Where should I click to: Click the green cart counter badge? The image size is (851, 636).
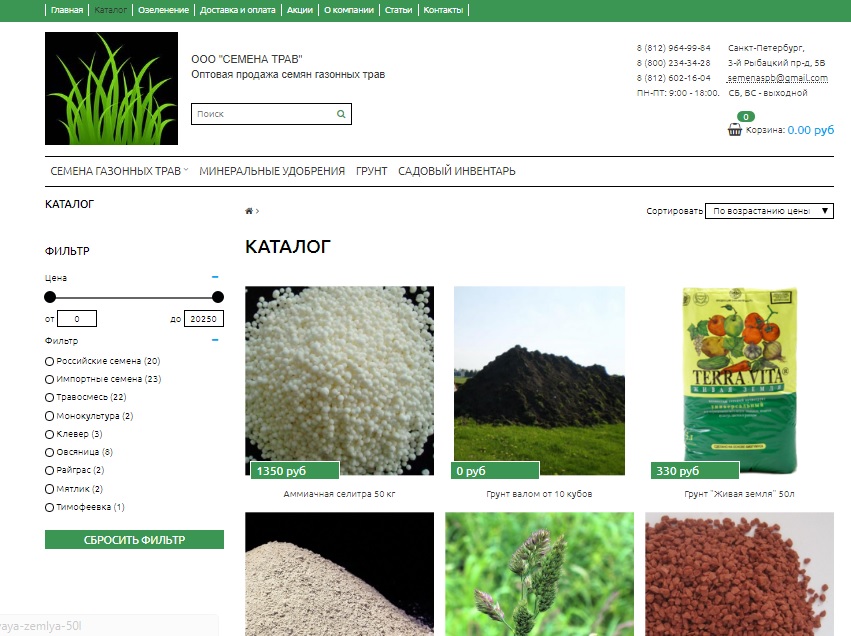(x=746, y=117)
